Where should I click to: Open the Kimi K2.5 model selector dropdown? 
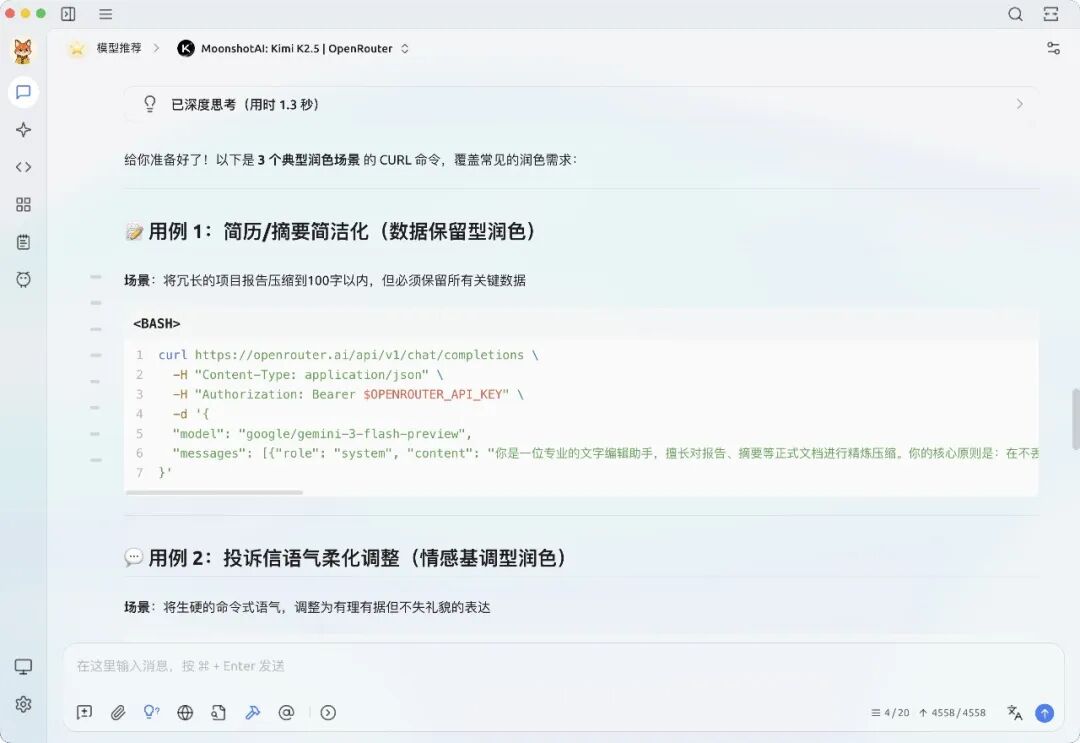point(295,48)
